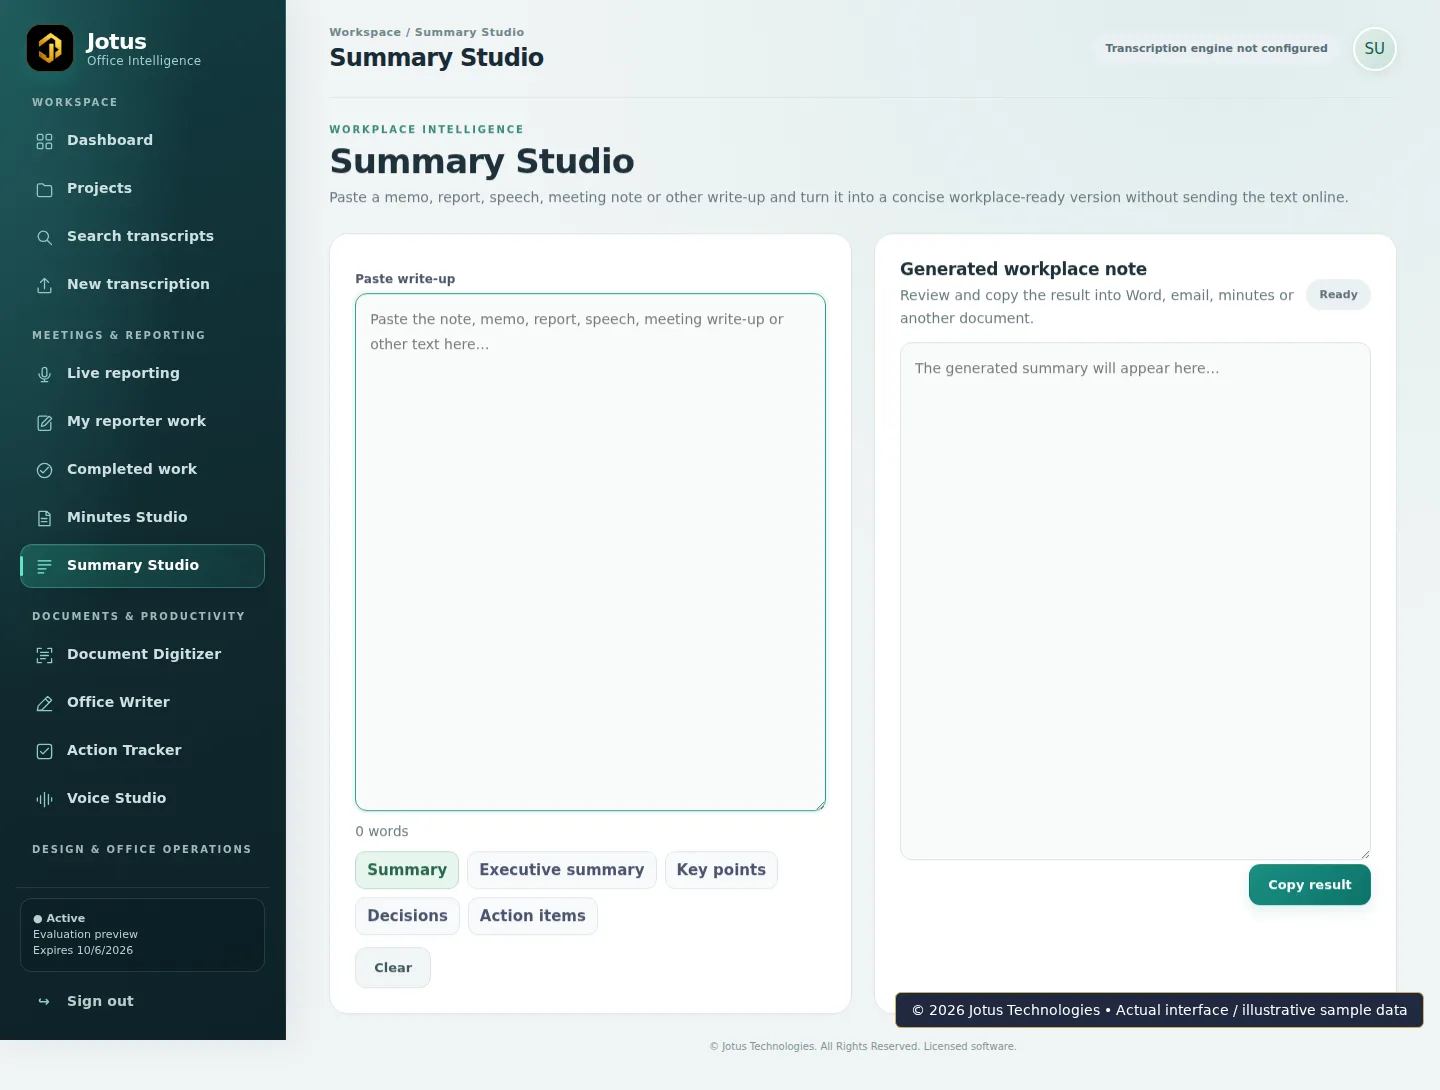Click the '0 words' counter text
This screenshot has height=1090, width=1440.
click(382, 832)
